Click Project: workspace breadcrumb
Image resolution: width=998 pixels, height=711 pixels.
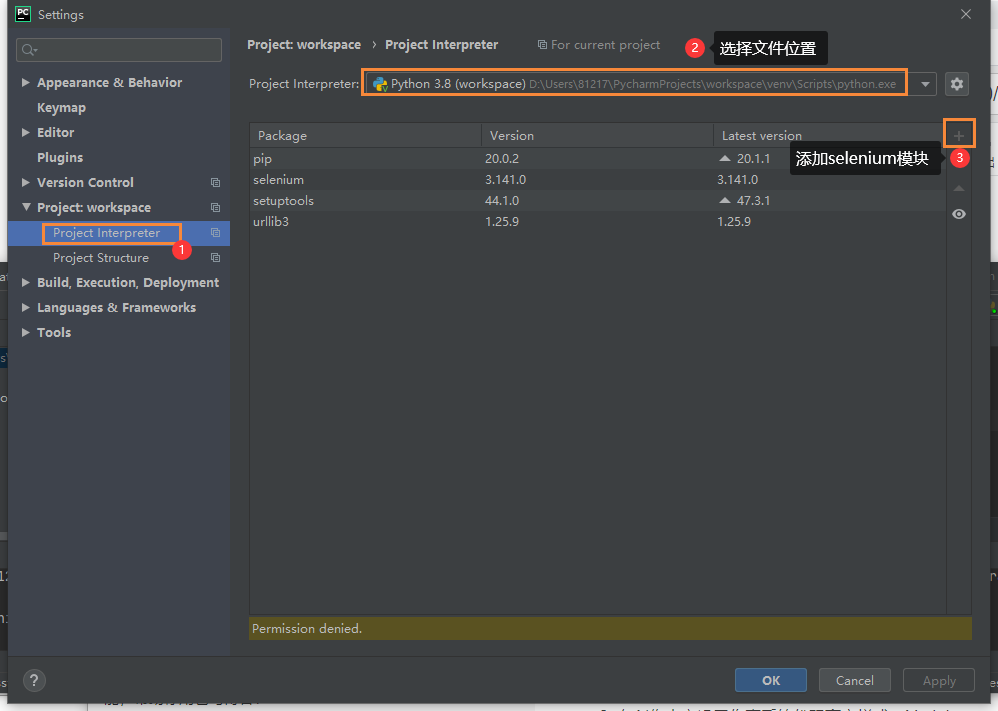pos(304,45)
